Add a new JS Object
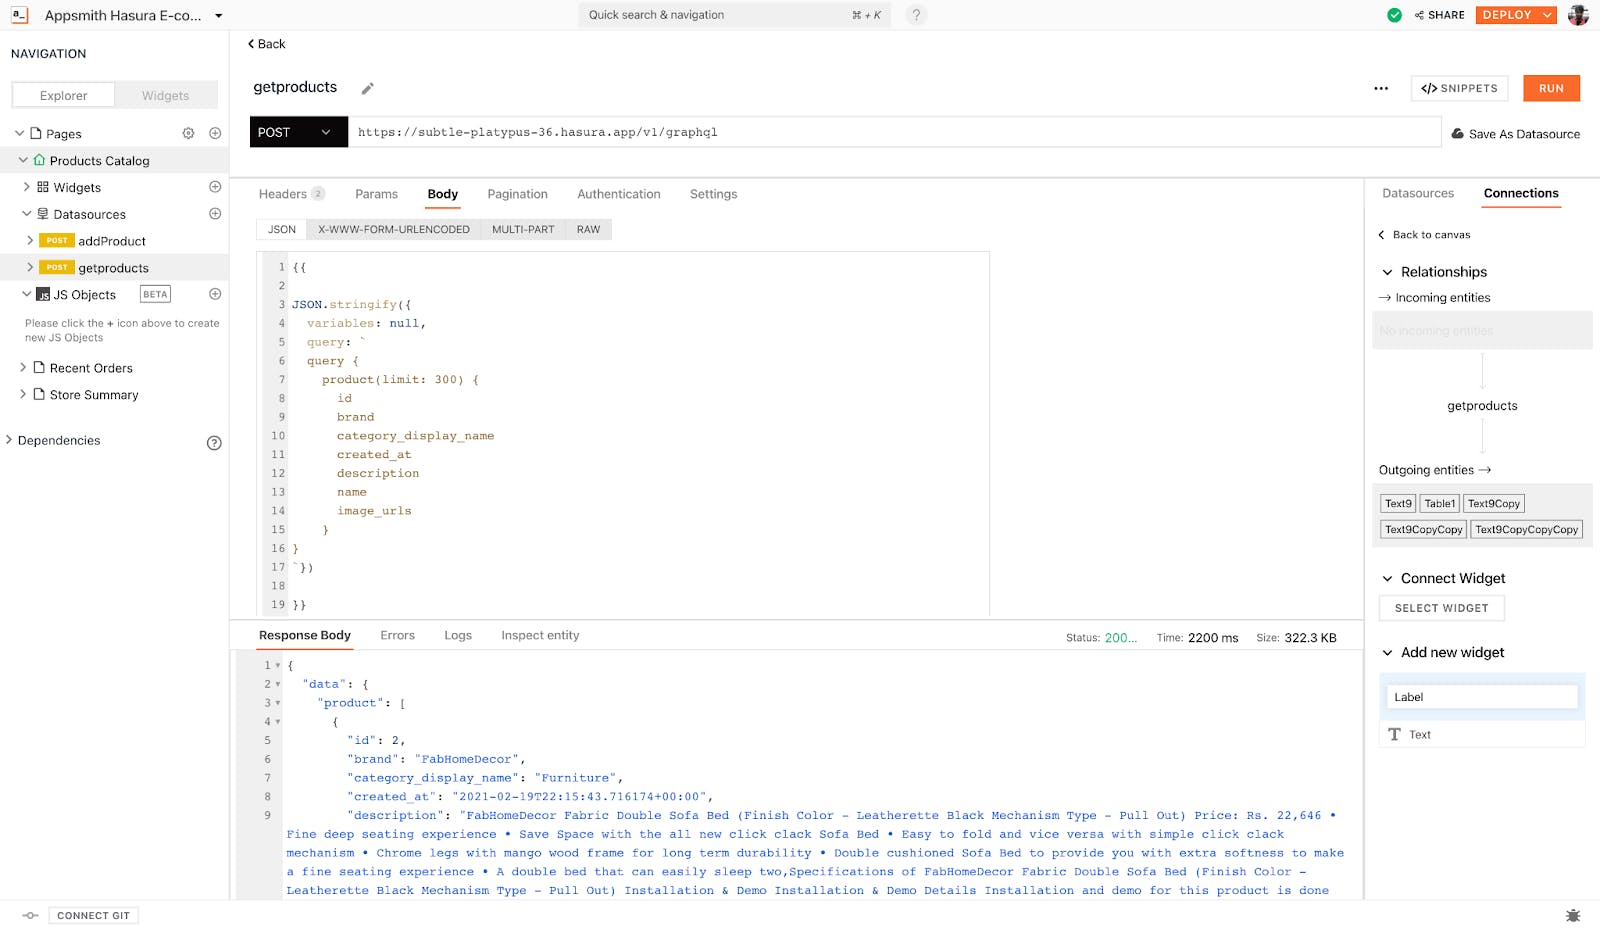This screenshot has height=930, width=1600. (215, 294)
